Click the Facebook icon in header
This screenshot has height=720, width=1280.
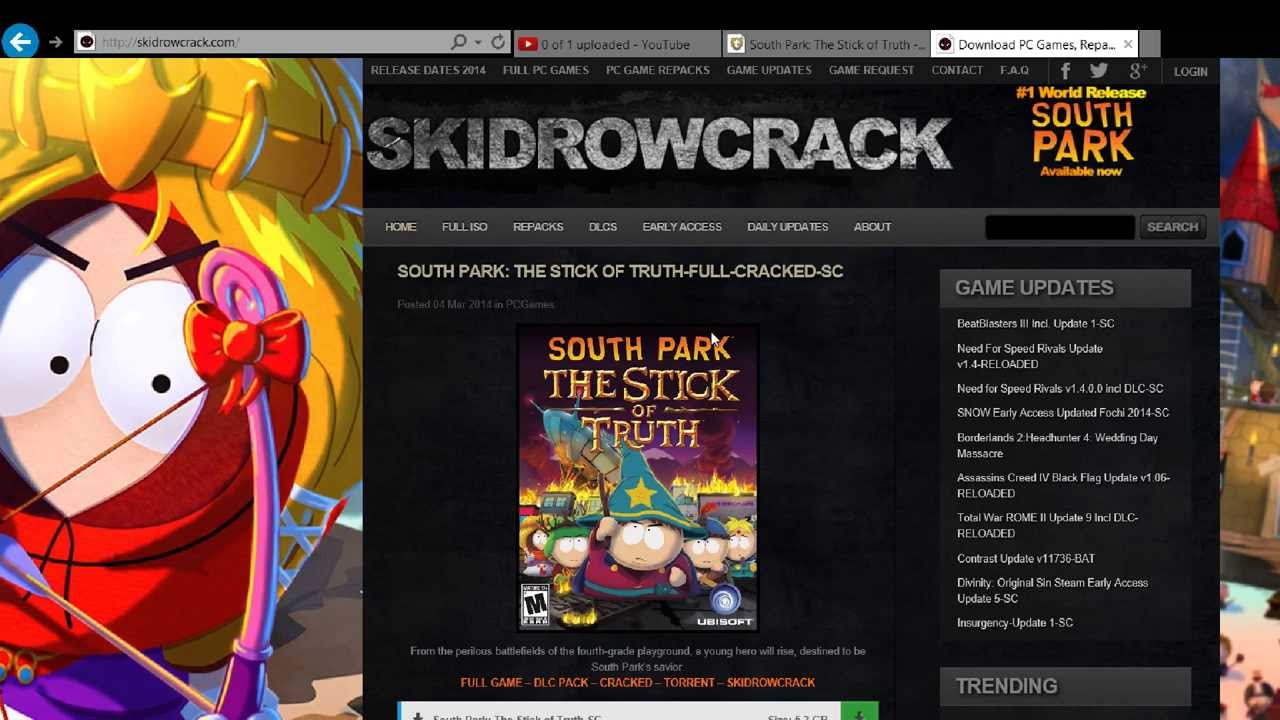(x=1065, y=70)
